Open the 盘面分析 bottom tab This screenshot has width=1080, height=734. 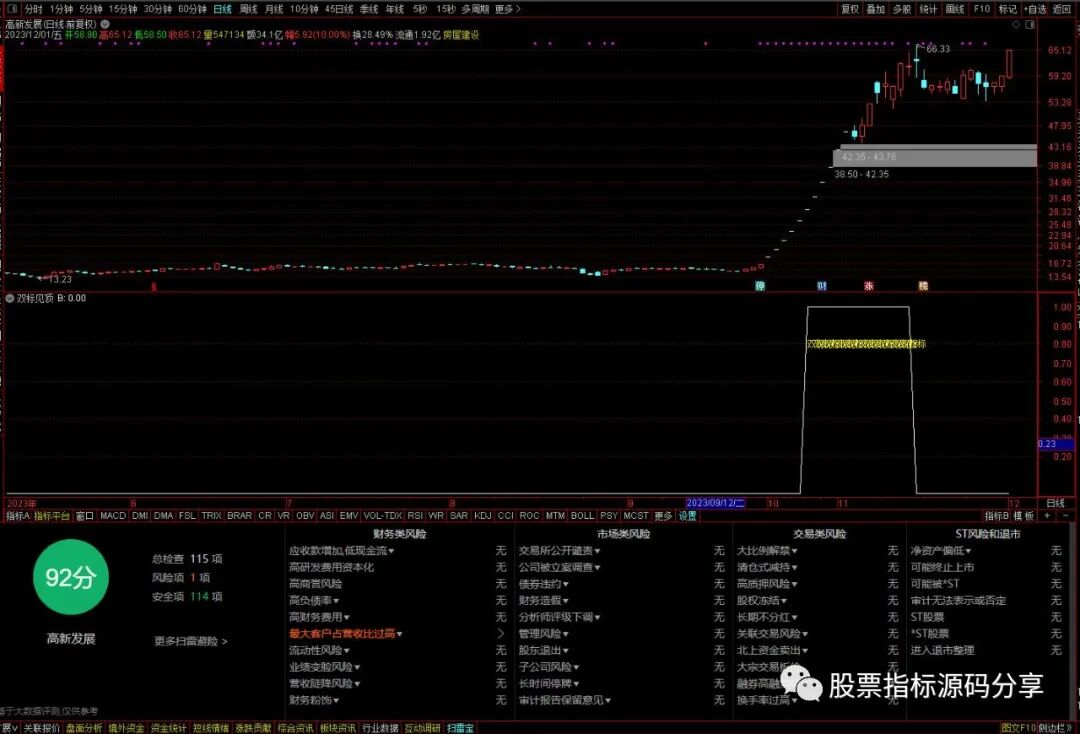tap(84, 728)
